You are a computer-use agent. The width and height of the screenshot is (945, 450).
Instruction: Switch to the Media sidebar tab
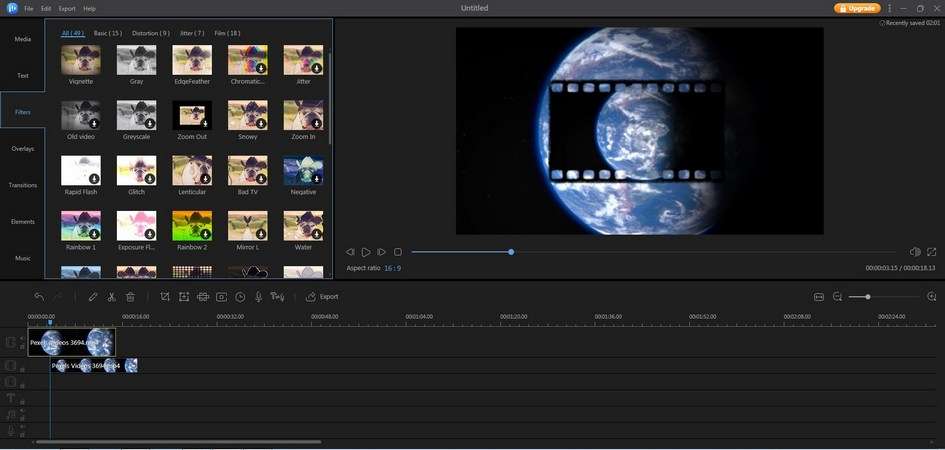(x=22, y=39)
